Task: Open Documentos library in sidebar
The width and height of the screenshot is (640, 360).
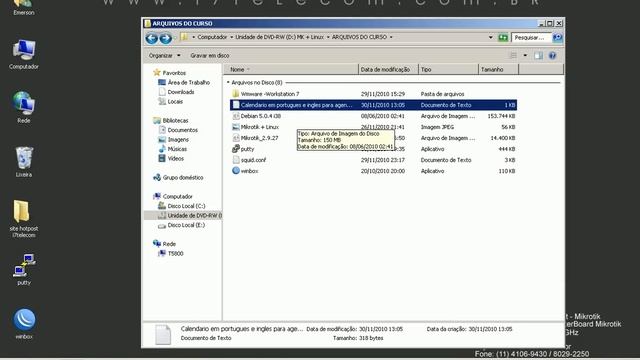Action: [x=182, y=130]
